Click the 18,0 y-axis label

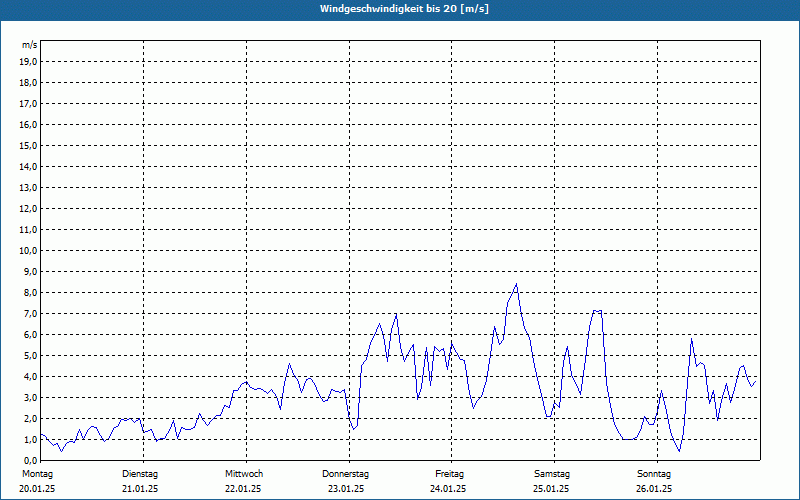click(x=28, y=83)
